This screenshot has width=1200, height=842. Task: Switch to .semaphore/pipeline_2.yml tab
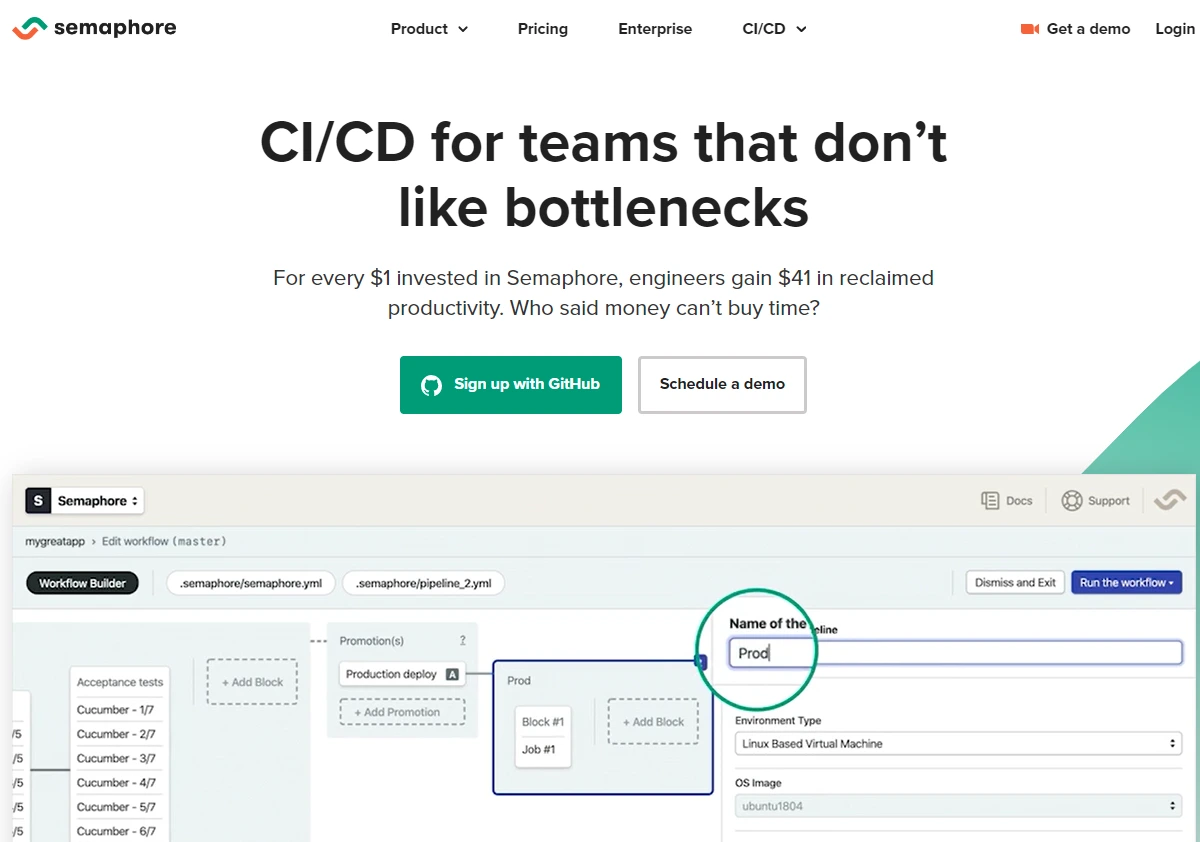424,583
